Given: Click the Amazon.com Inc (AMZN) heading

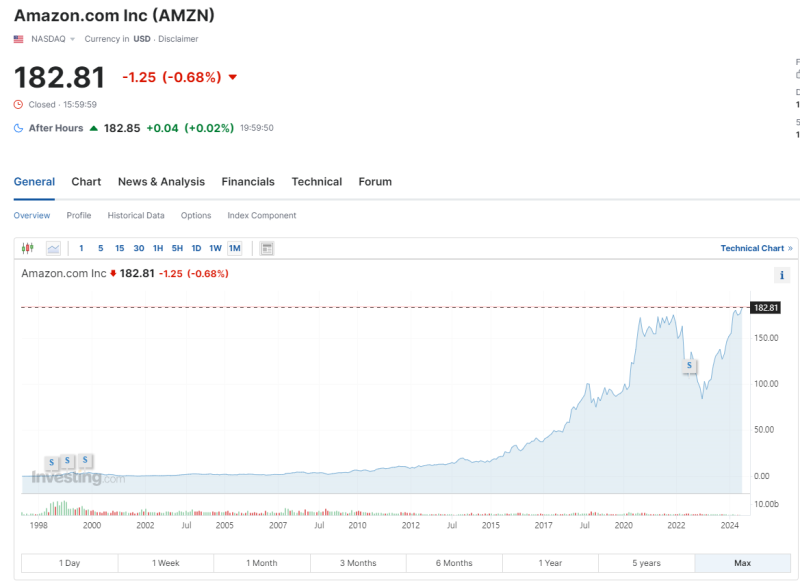Looking at the screenshot, I should pyautogui.click(x=114, y=15).
